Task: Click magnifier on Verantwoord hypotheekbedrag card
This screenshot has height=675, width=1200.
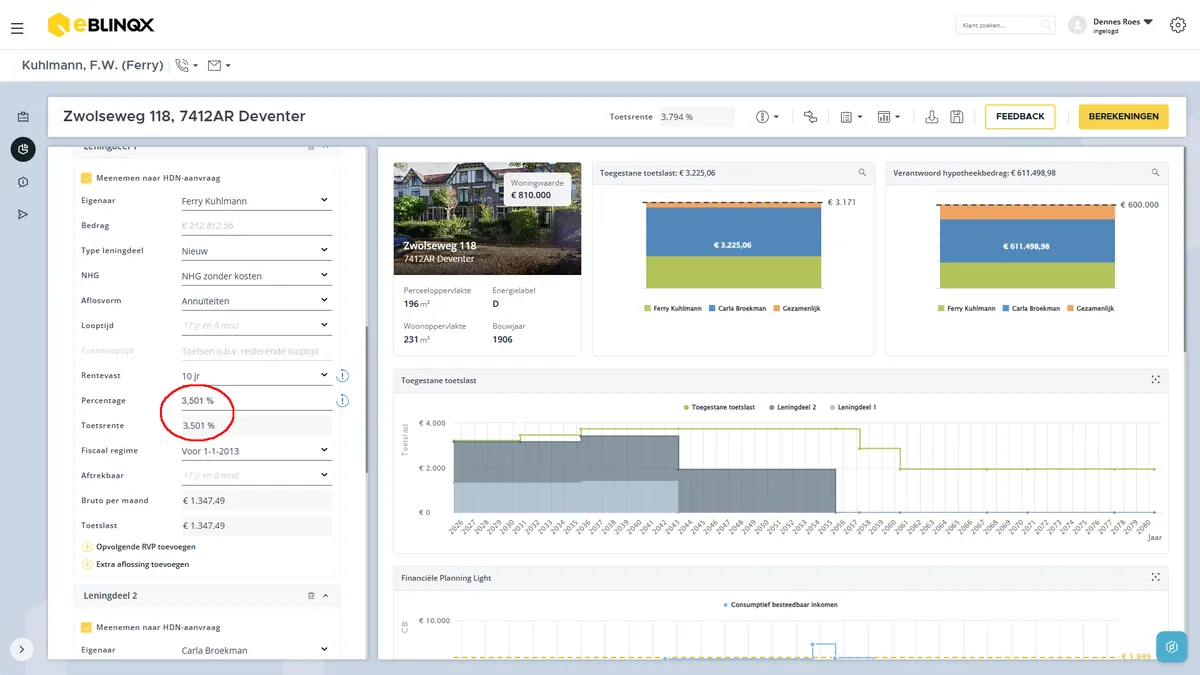Action: [x=1156, y=173]
